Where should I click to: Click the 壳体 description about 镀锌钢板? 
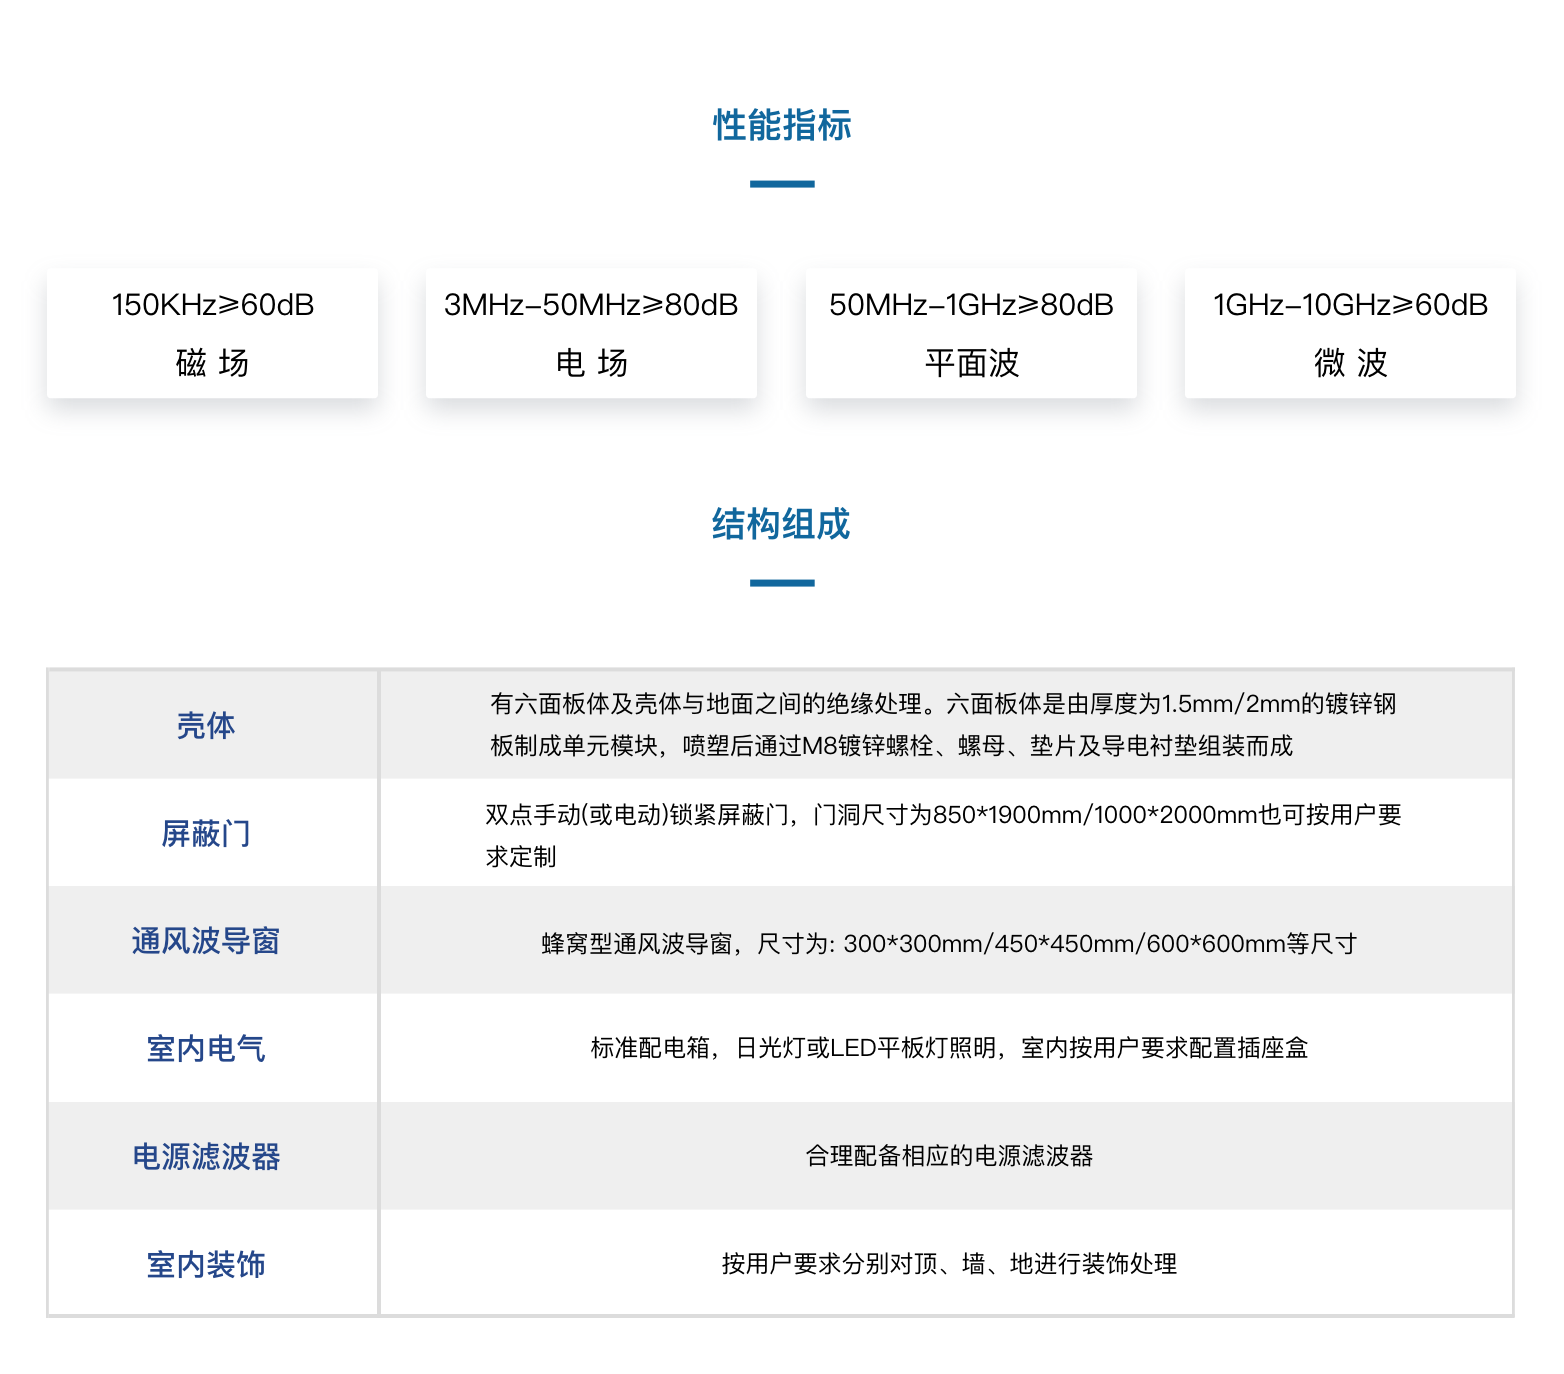(943, 725)
